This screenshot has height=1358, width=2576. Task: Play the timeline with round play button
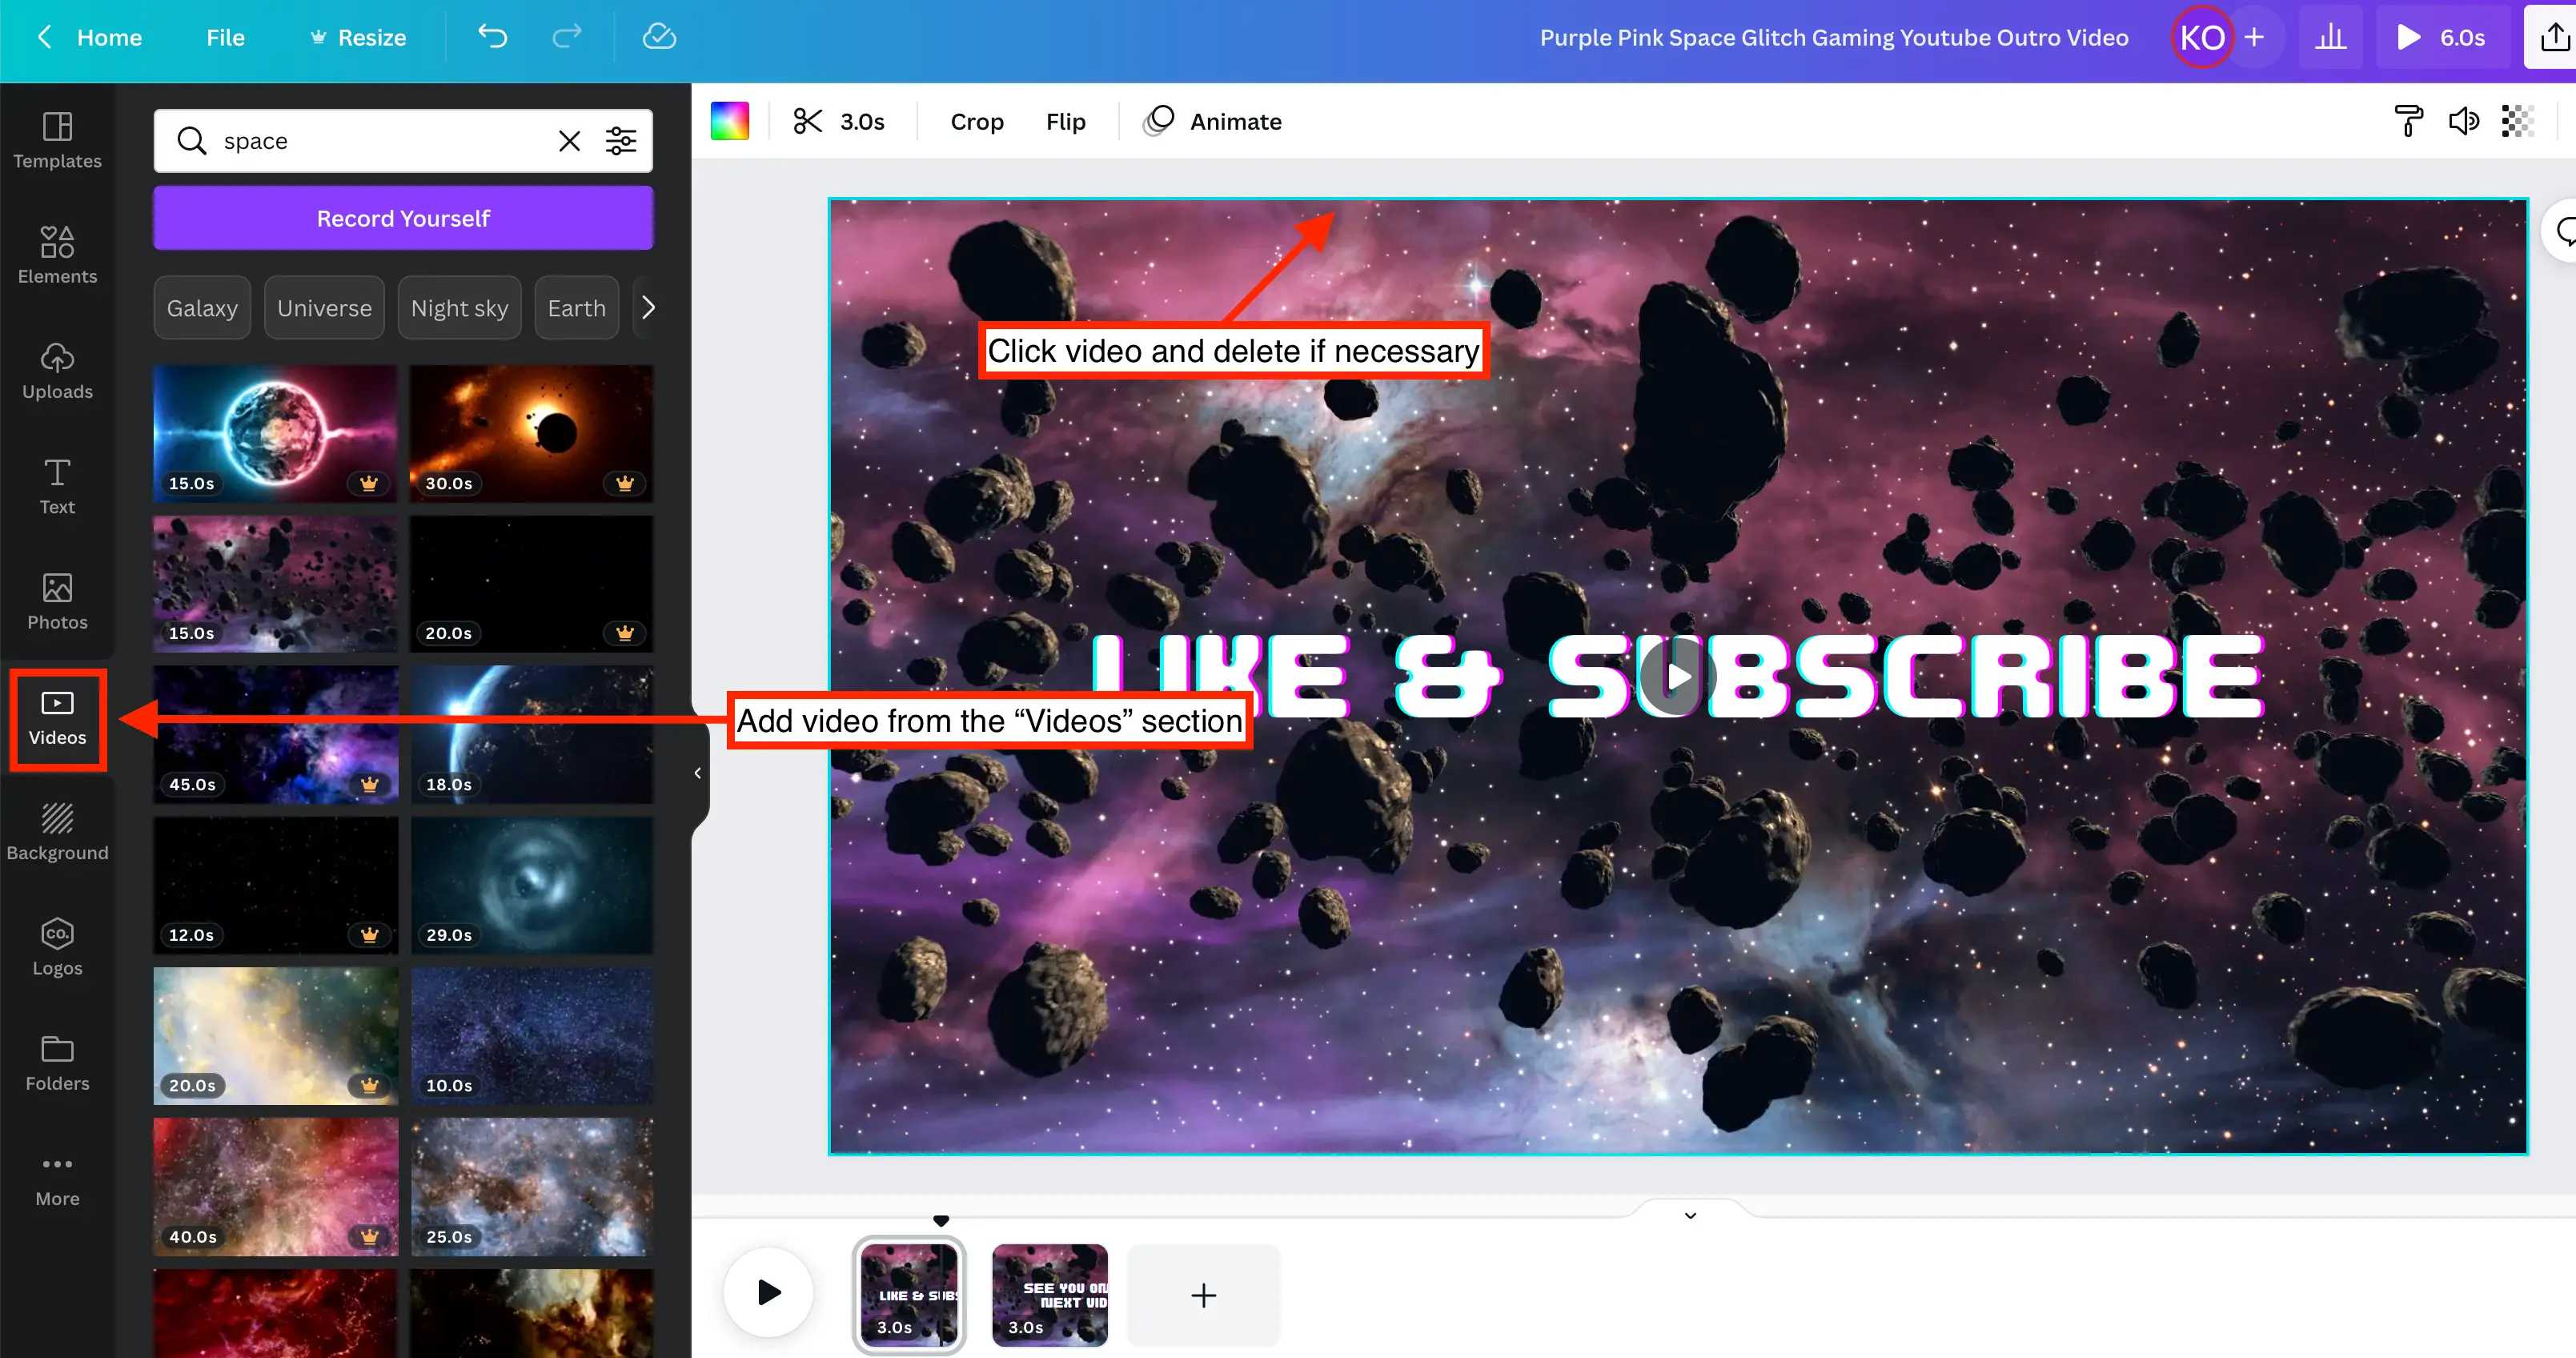[768, 1292]
